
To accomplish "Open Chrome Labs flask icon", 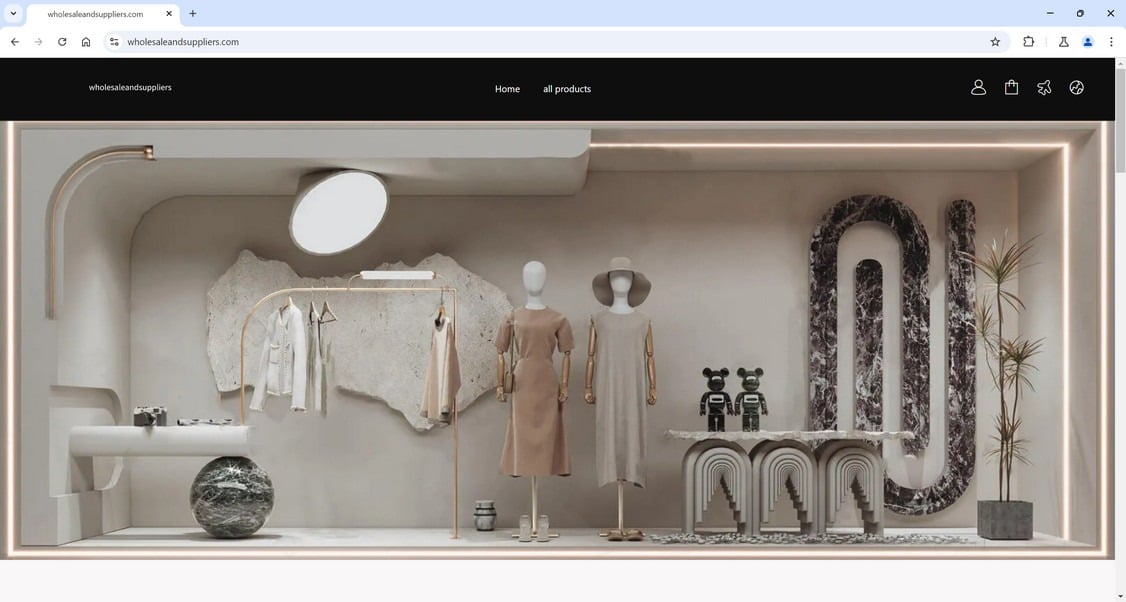I will coord(1064,42).
